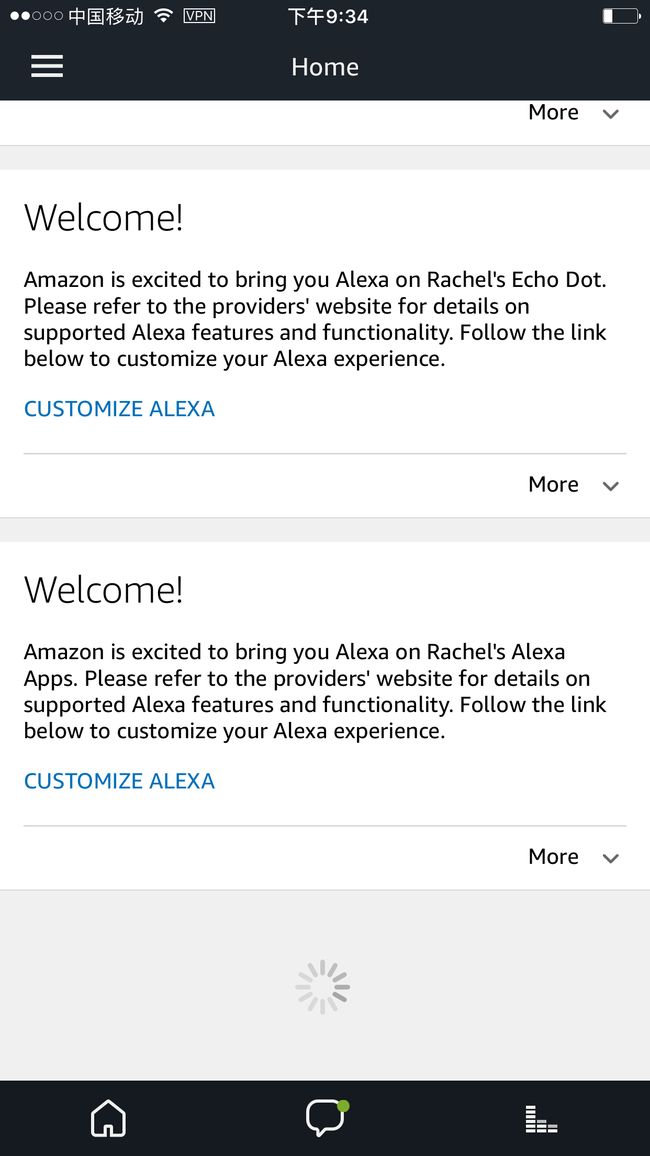This screenshot has width=650, height=1156.
Task: Open the hamburger navigation menu
Action: [46, 66]
